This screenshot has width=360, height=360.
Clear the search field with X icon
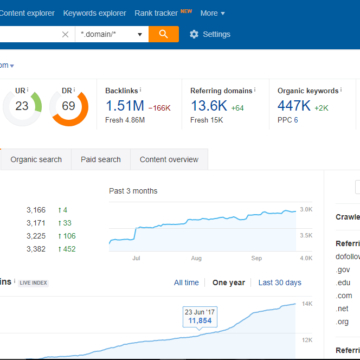point(65,34)
